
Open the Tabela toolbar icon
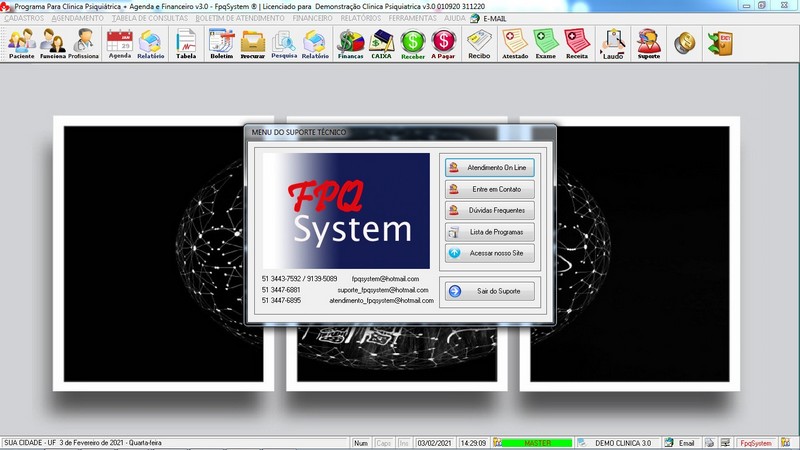pos(186,44)
